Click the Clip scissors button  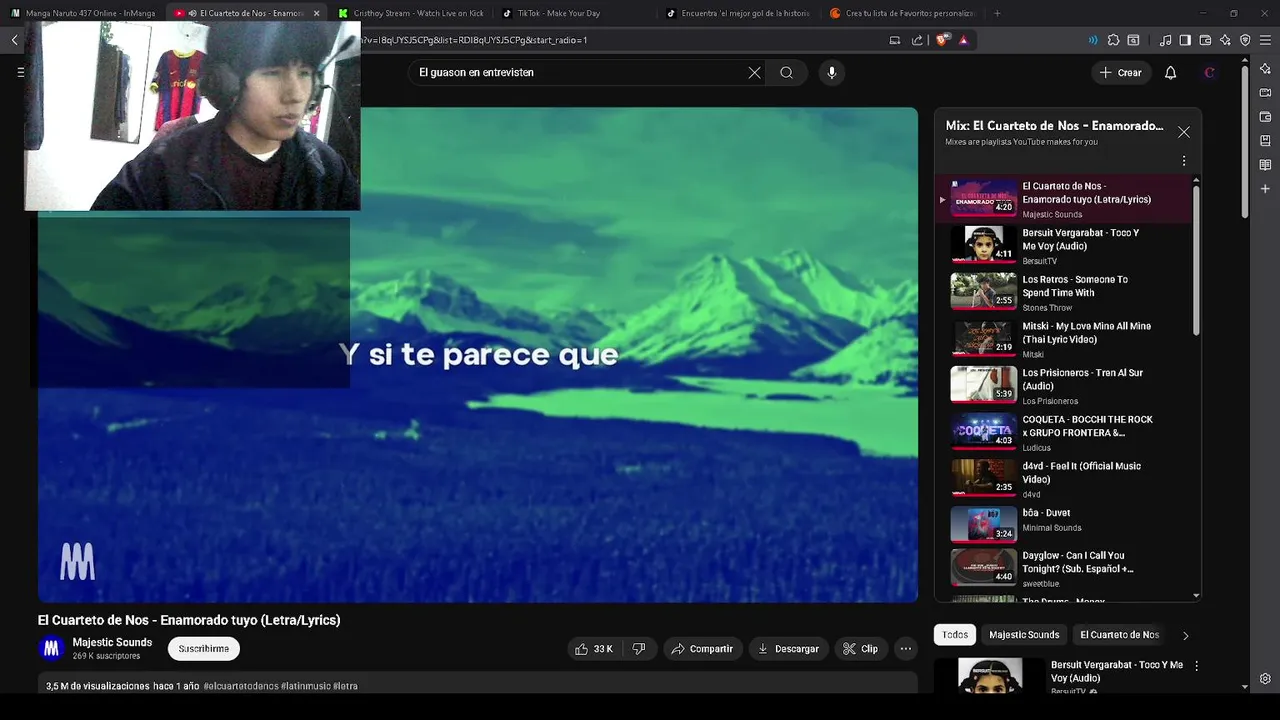coord(860,649)
